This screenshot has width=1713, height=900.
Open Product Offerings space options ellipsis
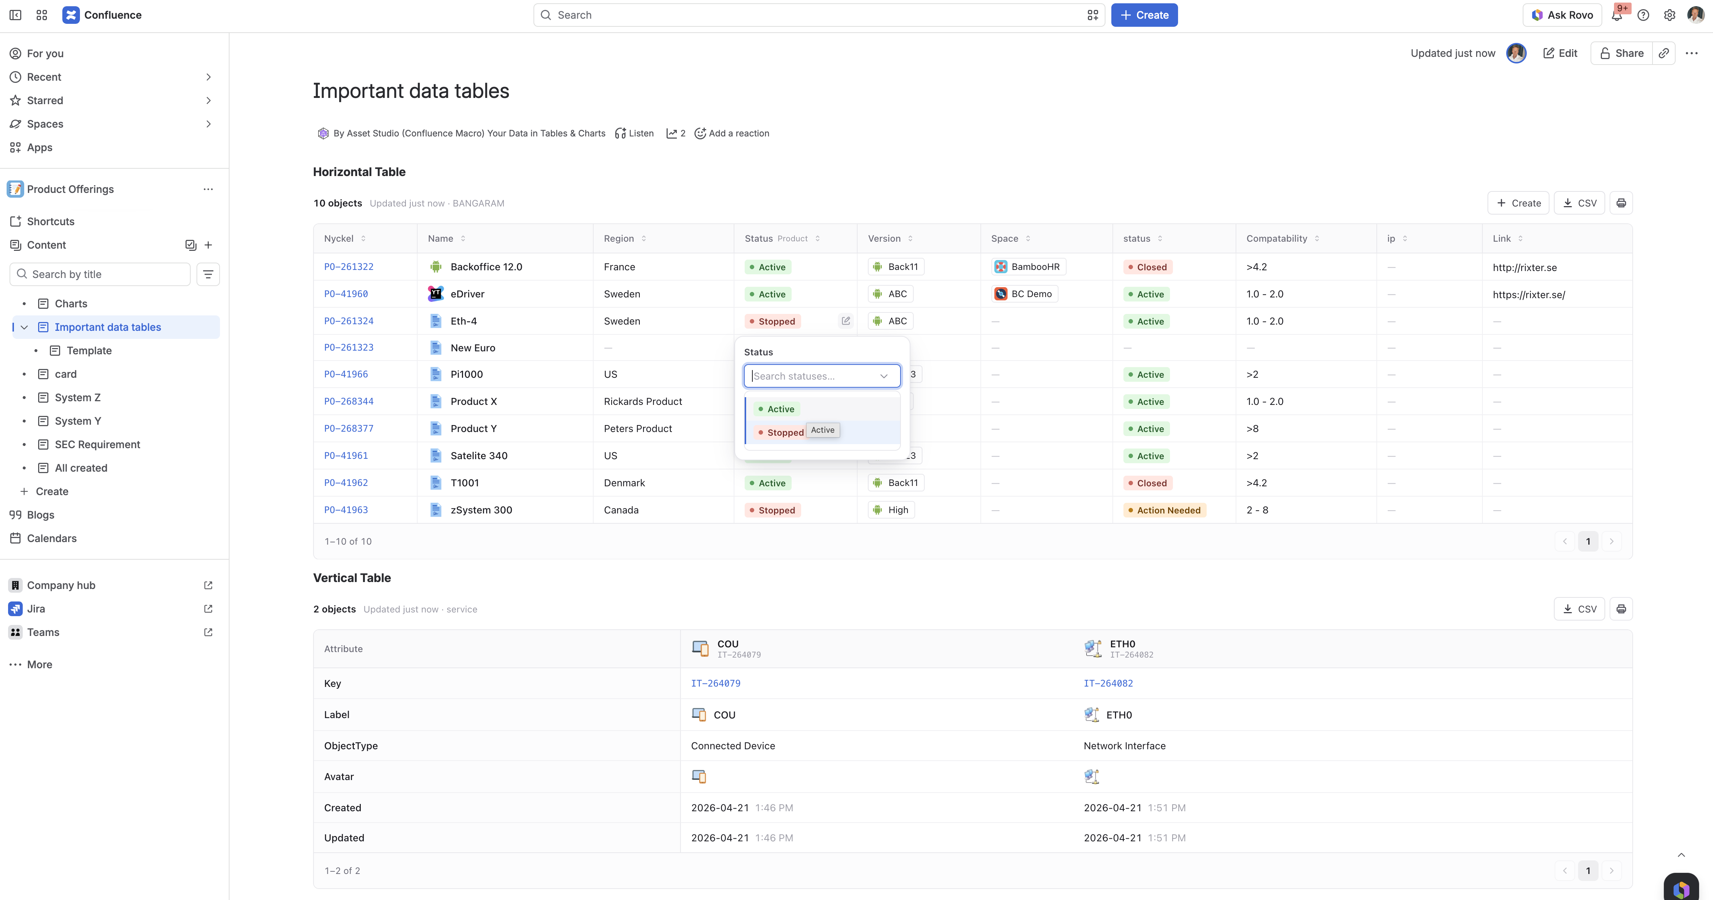[x=208, y=189]
